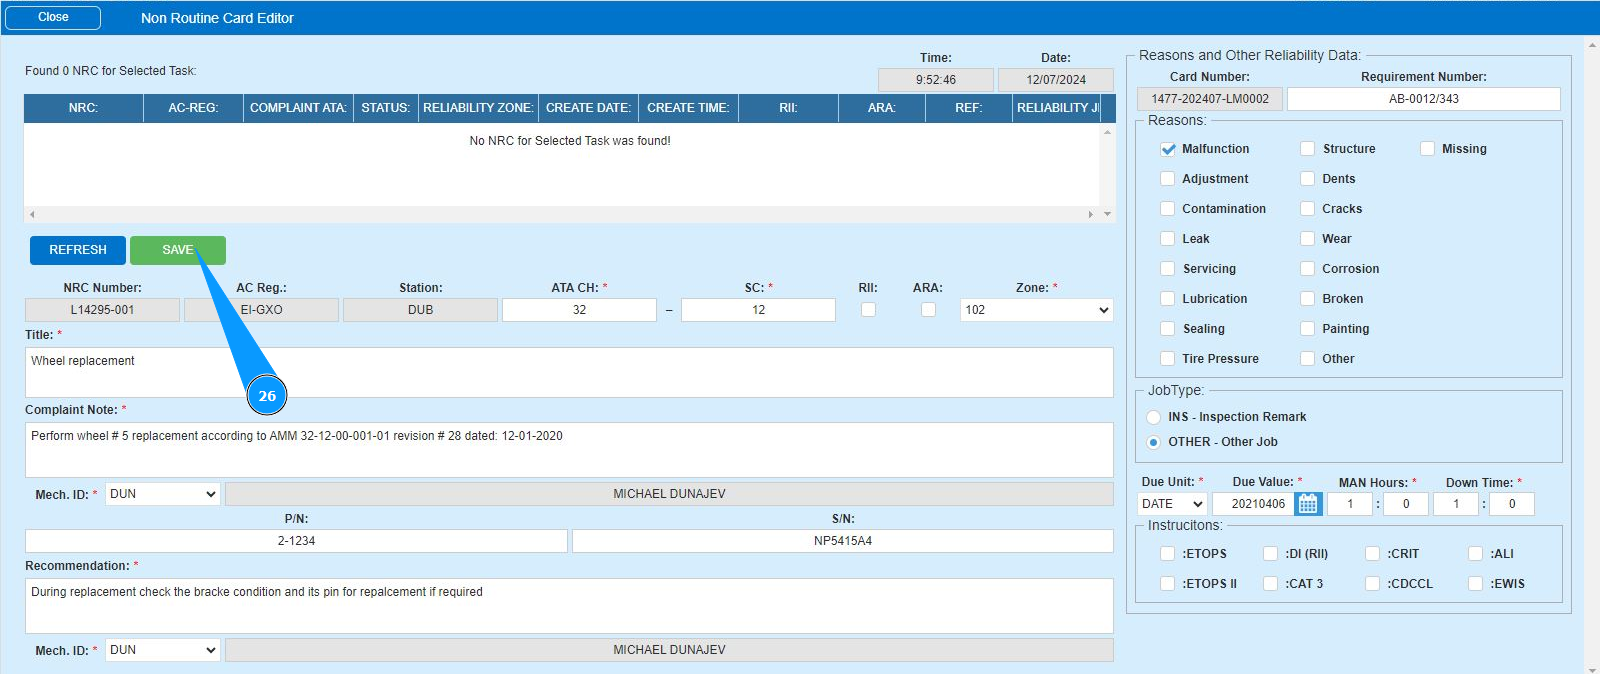Click the REFRESH button
Viewport: 1600px width, 674px height.
tap(78, 250)
